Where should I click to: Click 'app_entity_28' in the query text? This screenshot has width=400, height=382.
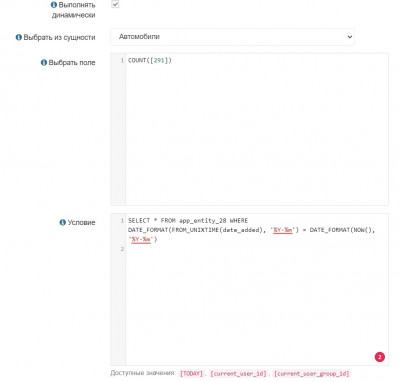tap(203, 221)
